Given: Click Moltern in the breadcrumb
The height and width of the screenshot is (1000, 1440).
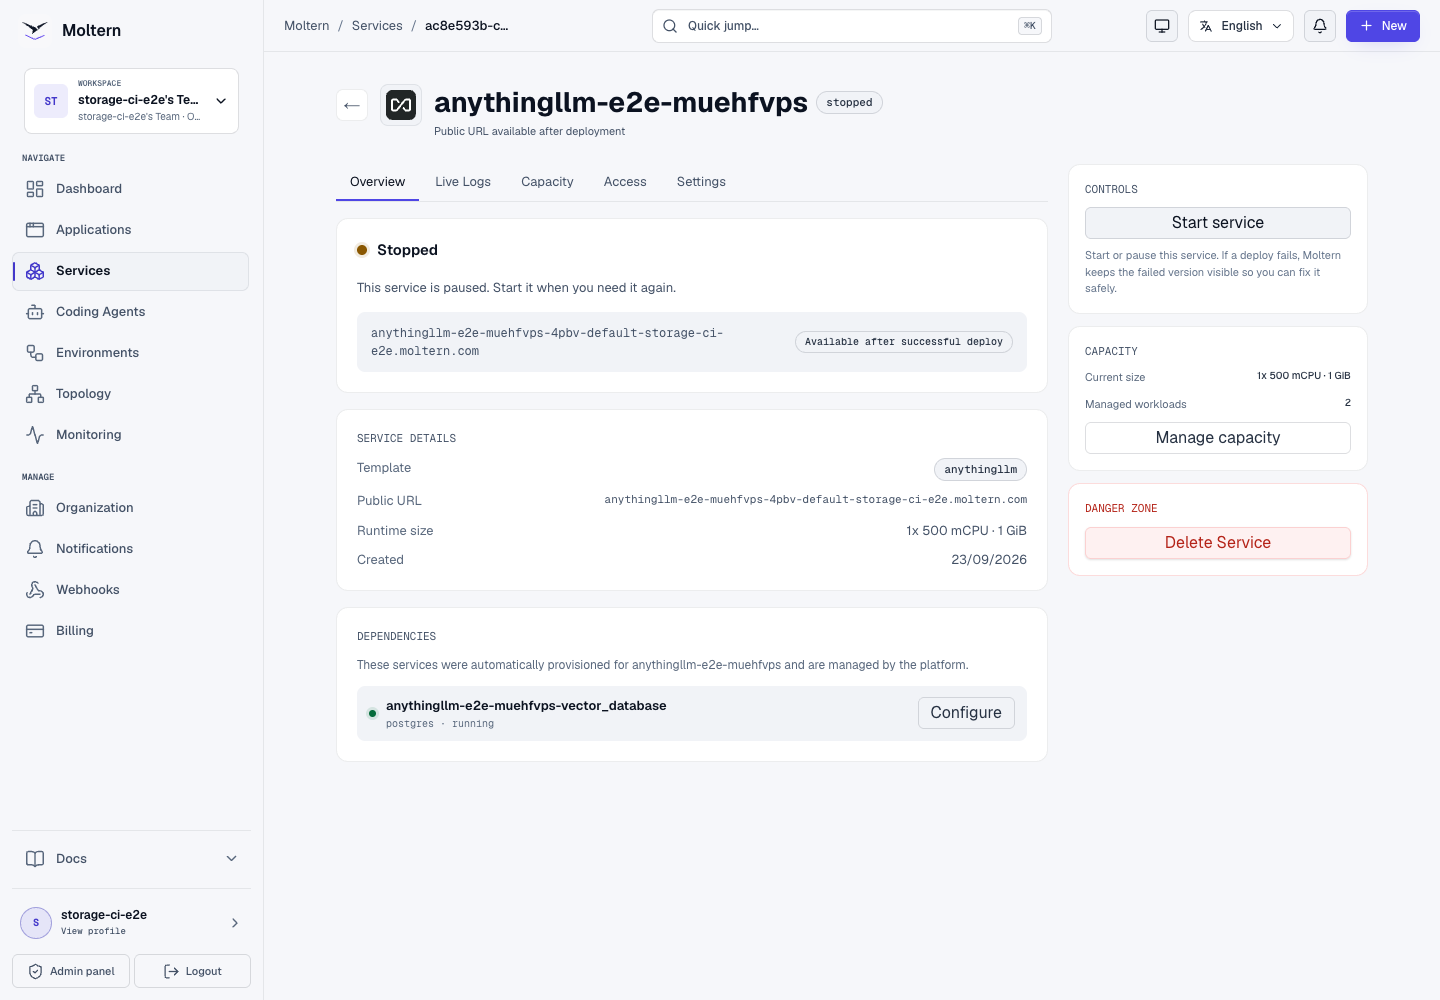Looking at the screenshot, I should [x=306, y=26].
